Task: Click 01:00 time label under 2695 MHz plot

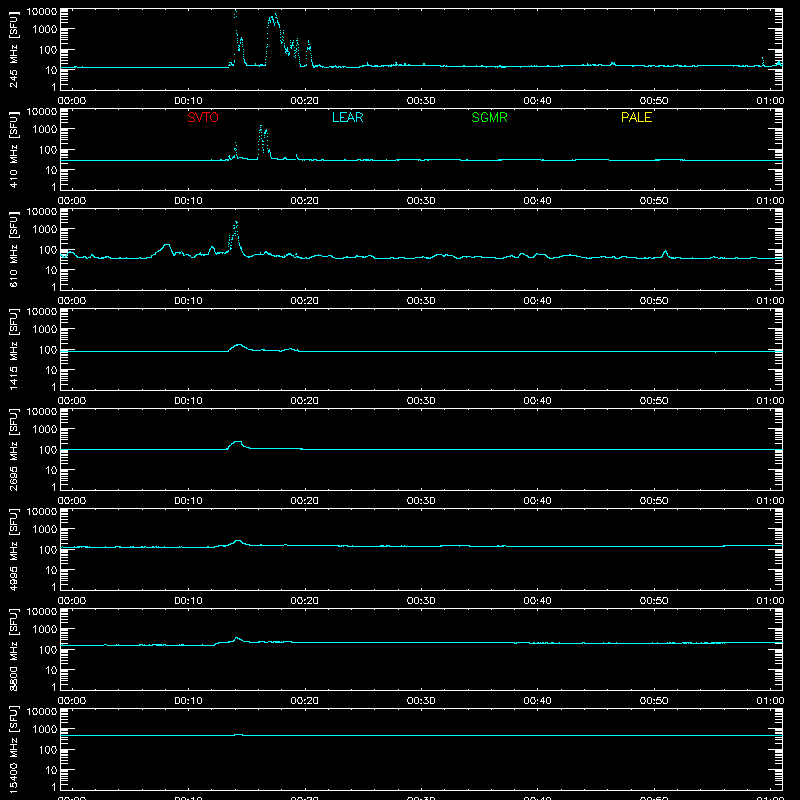Action: pyautogui.click(x=770, y=501)
